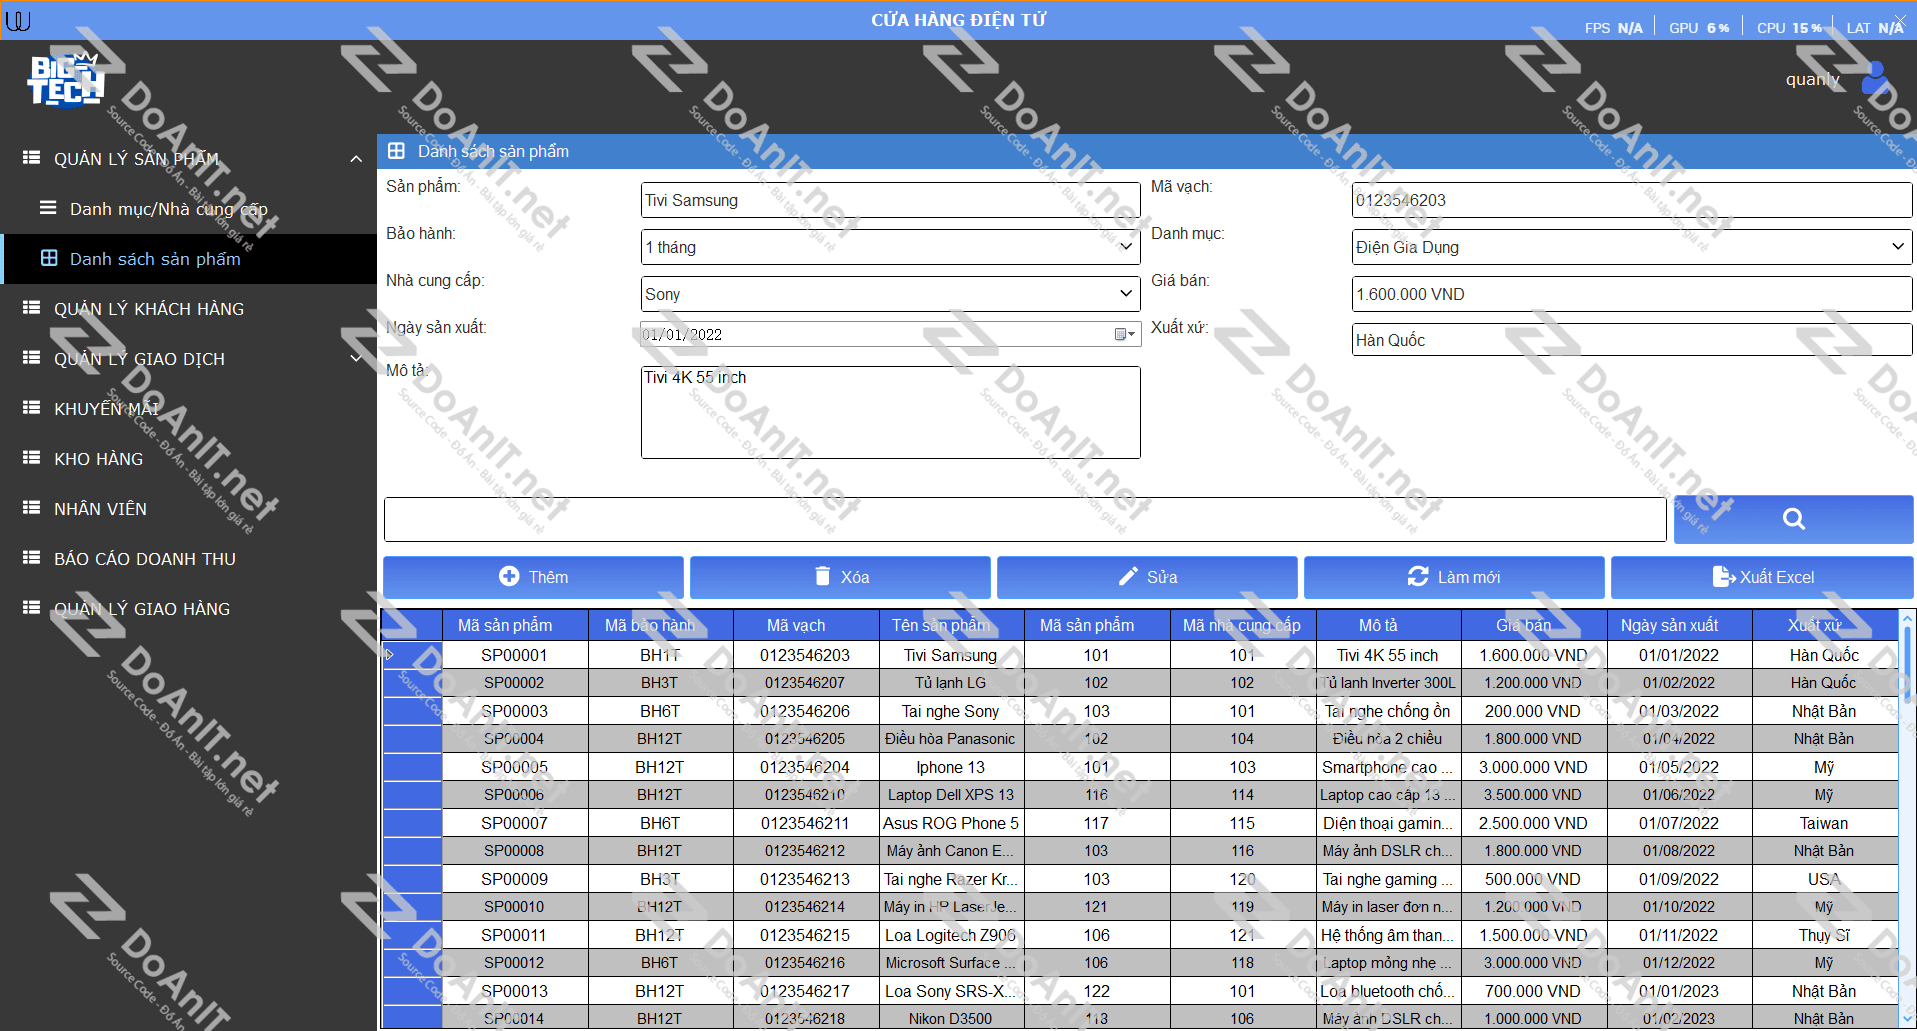The width and height of the screenshot is (1917, 1031).
Task: Click the list icon next to NHÂN VIÊN
Action: pos(32,508)
